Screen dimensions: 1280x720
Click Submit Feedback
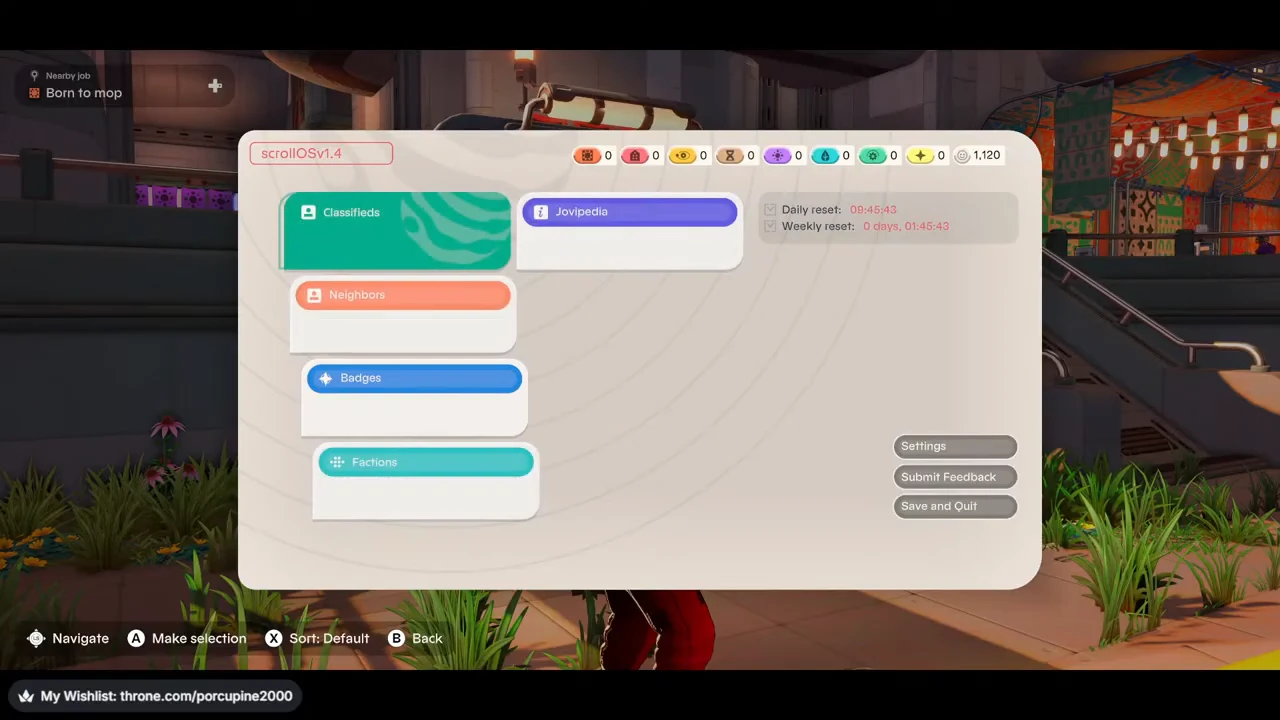[x=955, y=477]
